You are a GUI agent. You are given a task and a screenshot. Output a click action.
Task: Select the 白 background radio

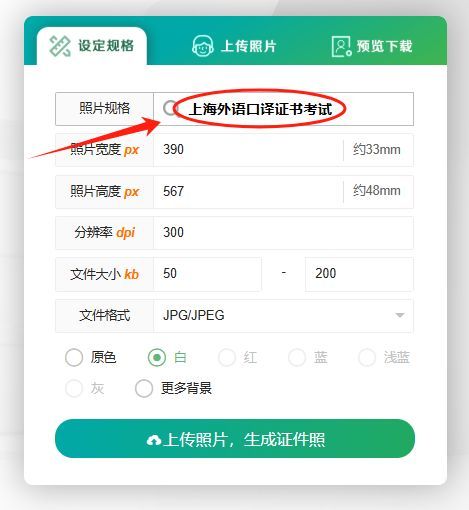(157, 357)
